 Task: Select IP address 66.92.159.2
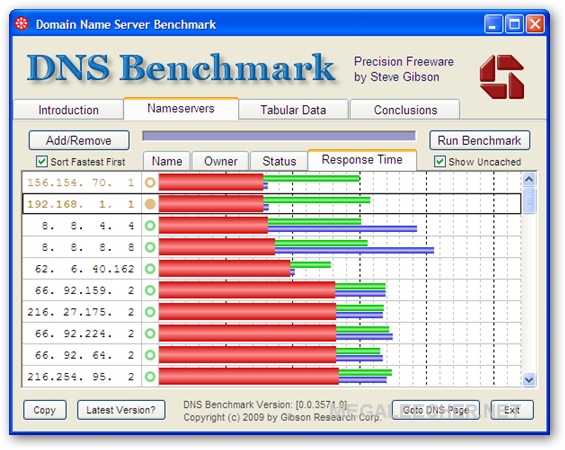[84, 290]
